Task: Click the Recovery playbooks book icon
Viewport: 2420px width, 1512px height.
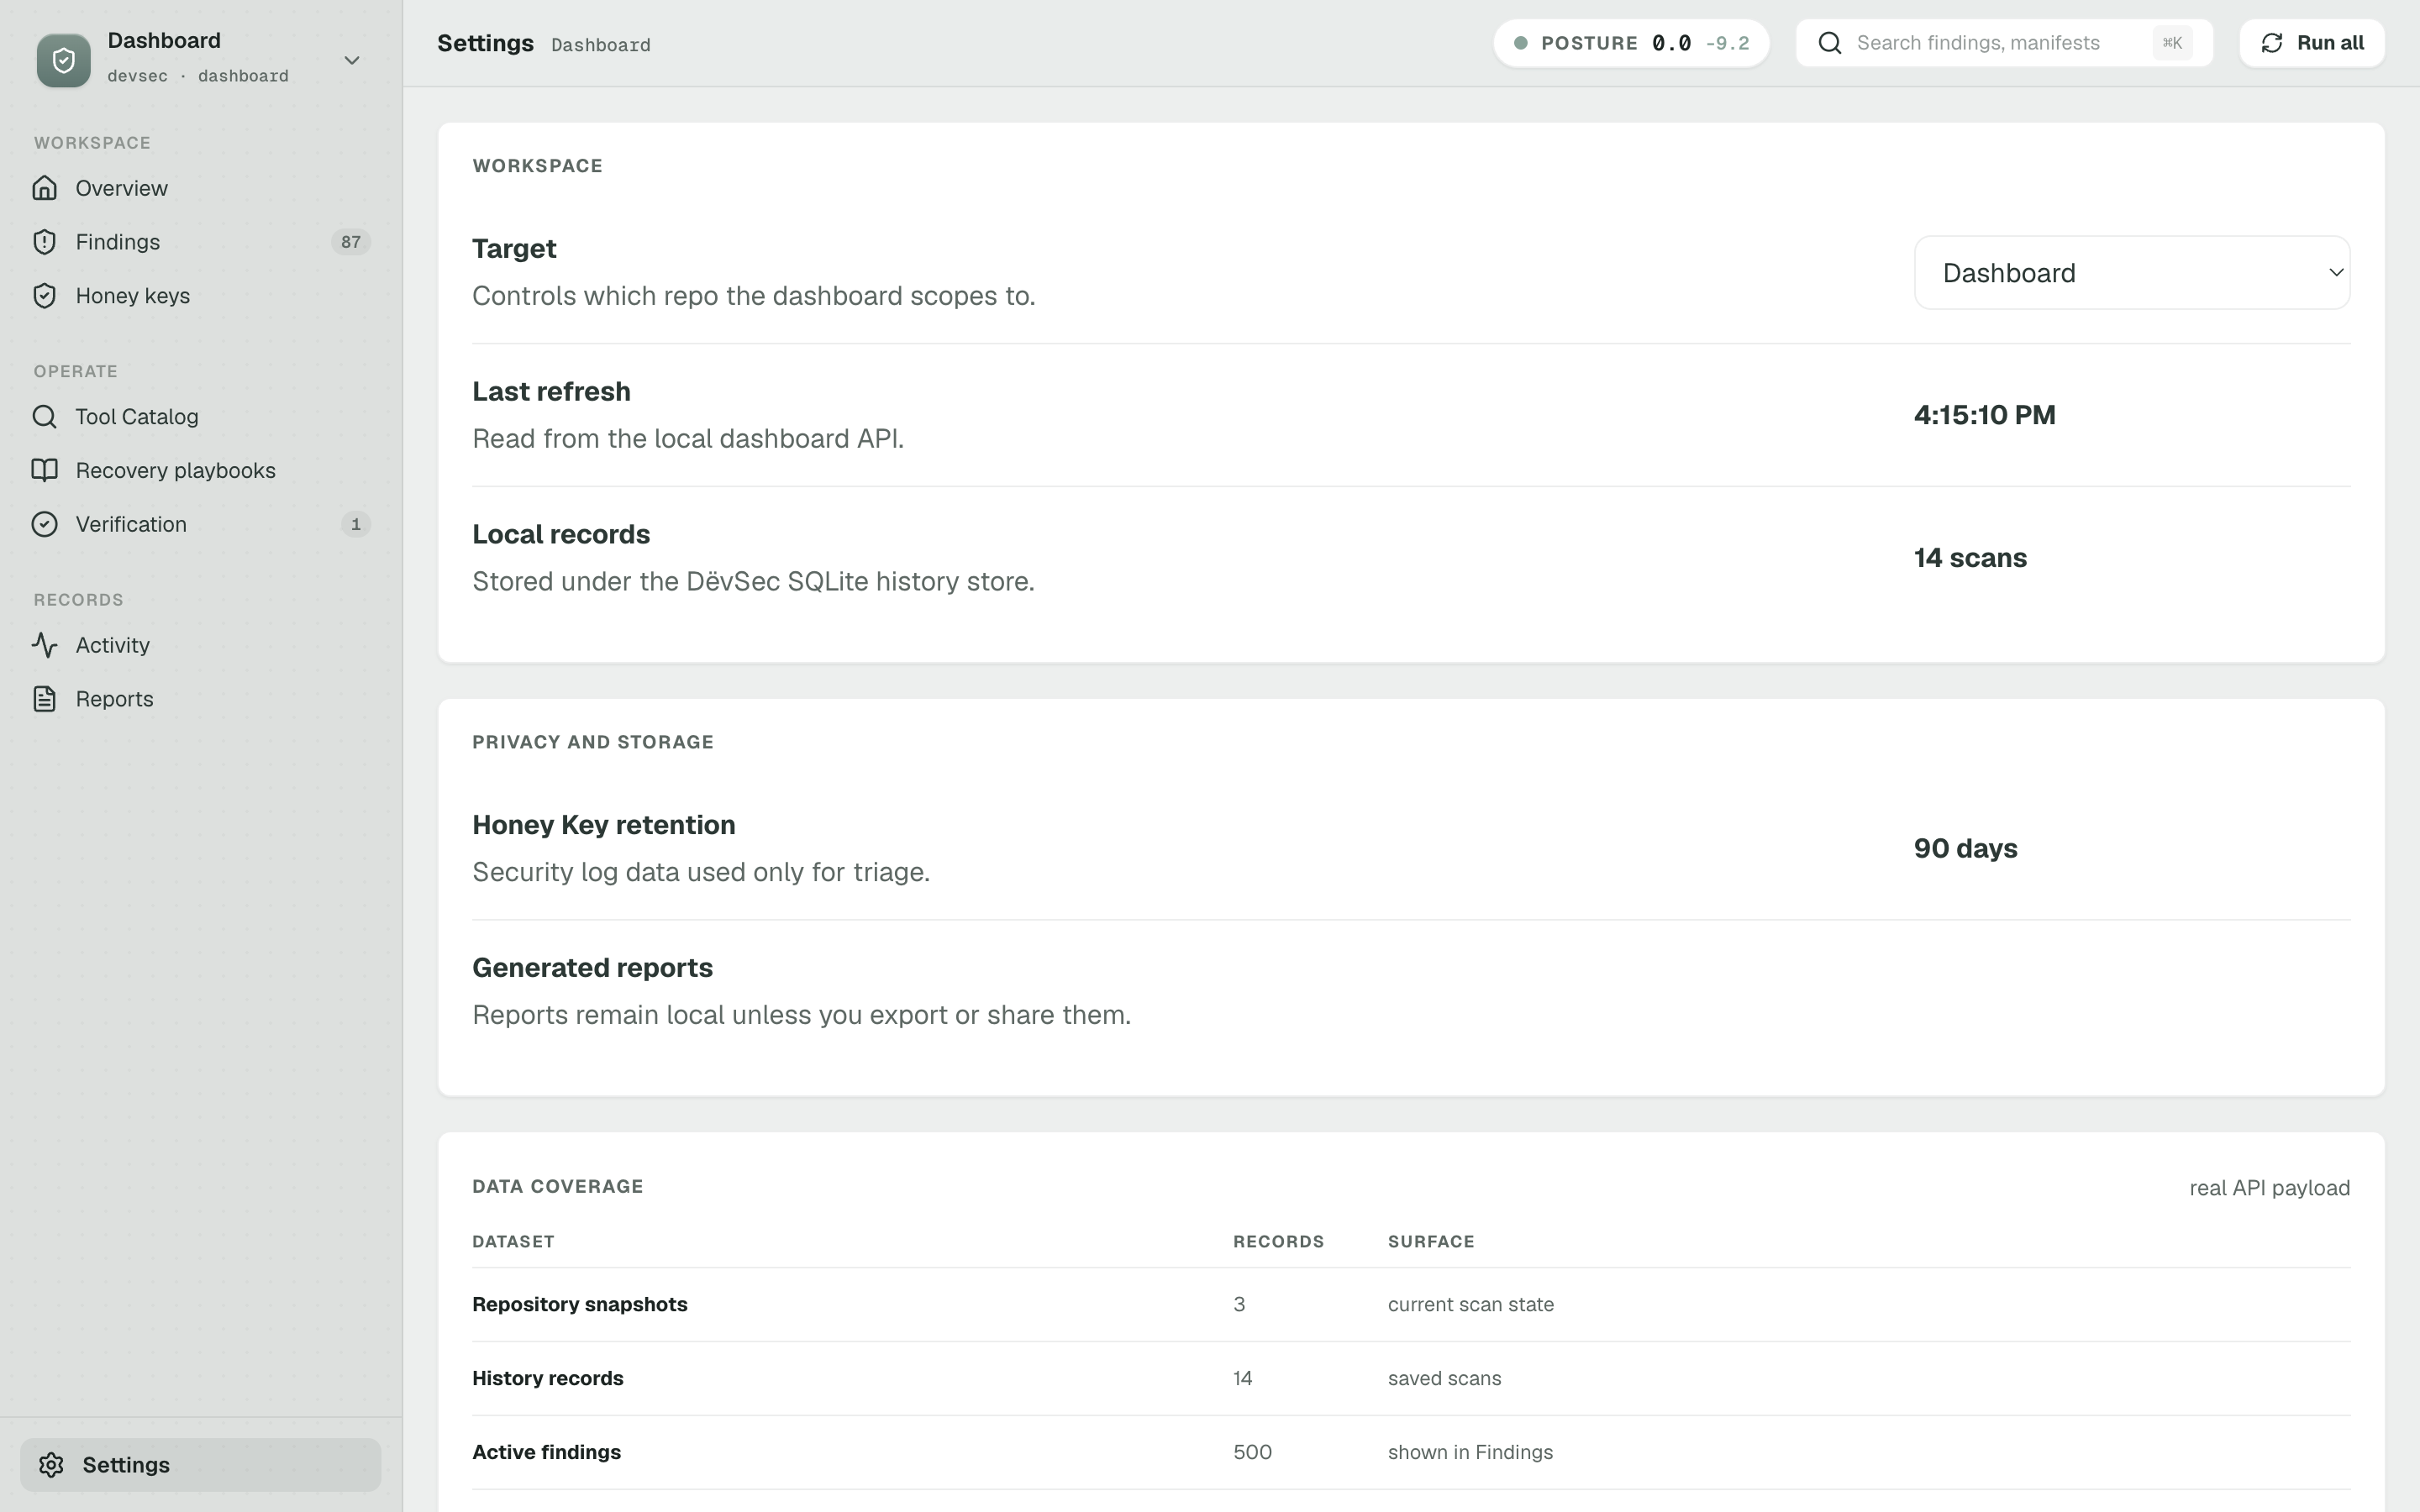Action: tap(45, 470)
